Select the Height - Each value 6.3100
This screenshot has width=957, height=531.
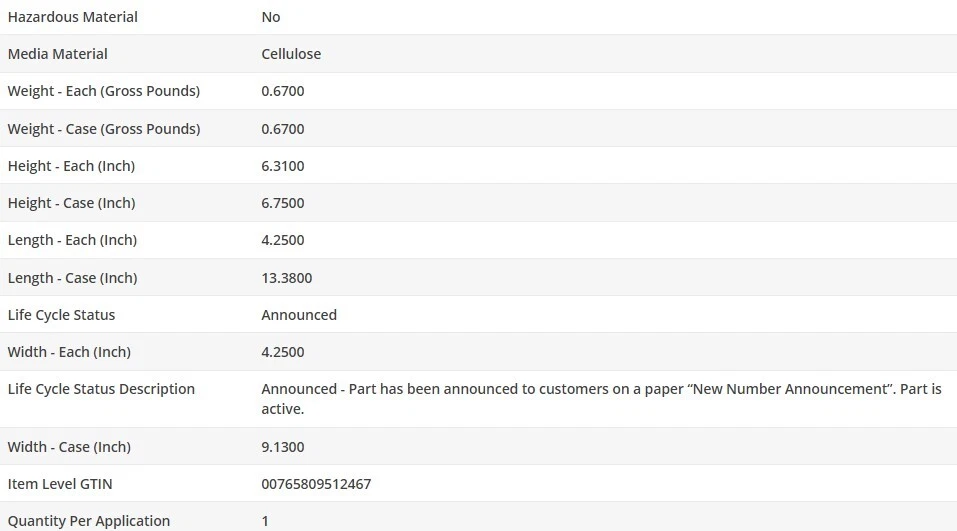(283, 166)
